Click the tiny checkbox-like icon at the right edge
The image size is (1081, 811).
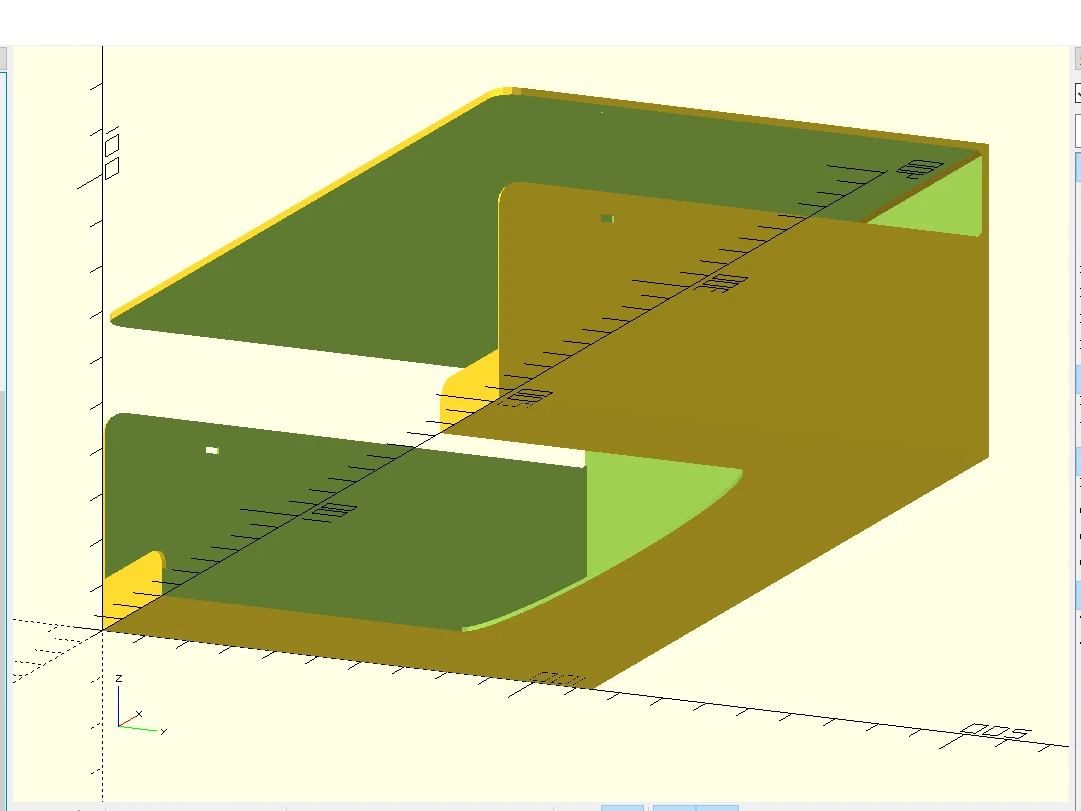click(1077, 95)
